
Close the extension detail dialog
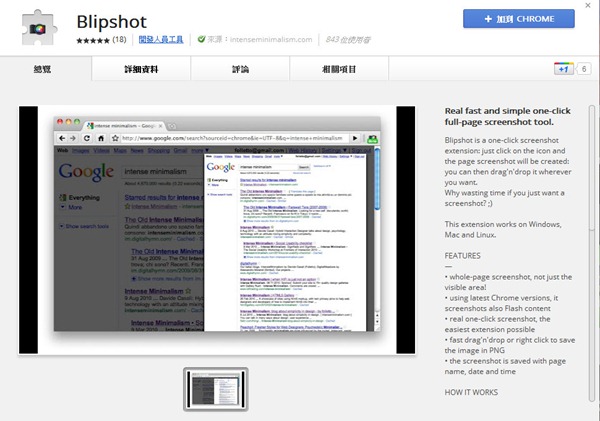pos(588,5)
